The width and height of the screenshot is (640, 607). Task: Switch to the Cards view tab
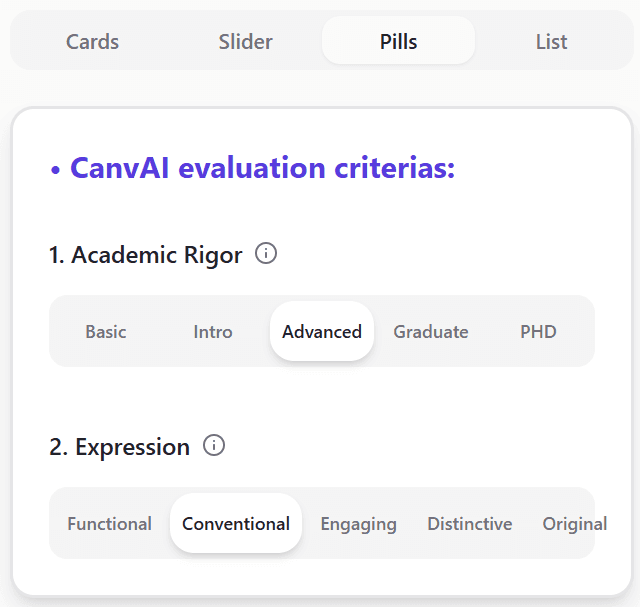[92, 42]
